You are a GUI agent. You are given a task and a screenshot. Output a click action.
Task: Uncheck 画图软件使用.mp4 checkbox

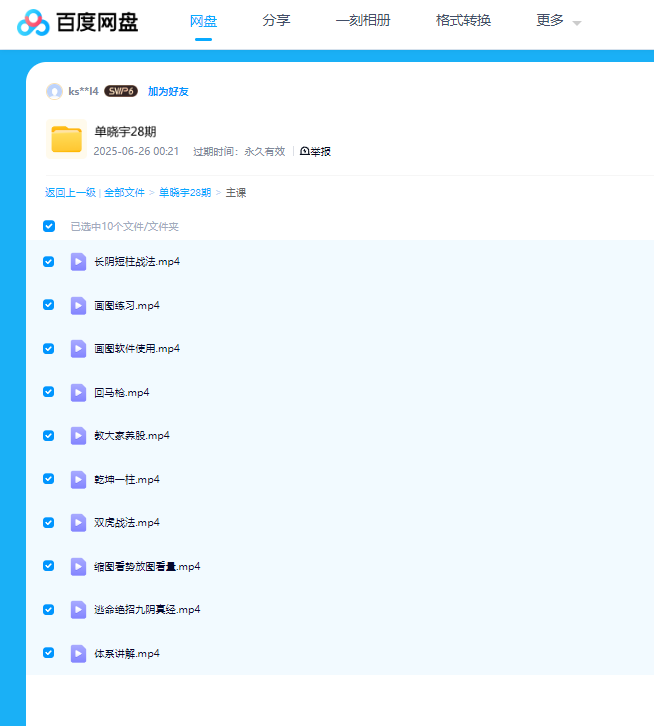coord(49,349)
